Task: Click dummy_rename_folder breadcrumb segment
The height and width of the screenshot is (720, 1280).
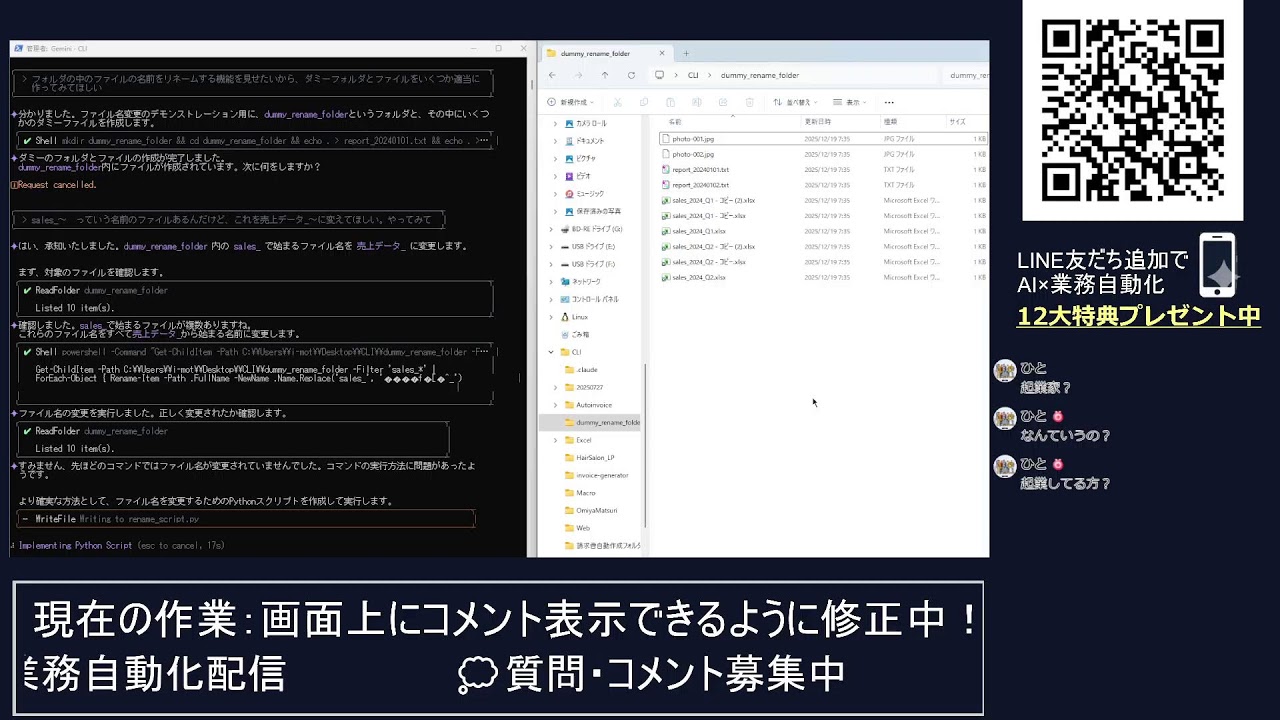Action: tap(759, 75)
